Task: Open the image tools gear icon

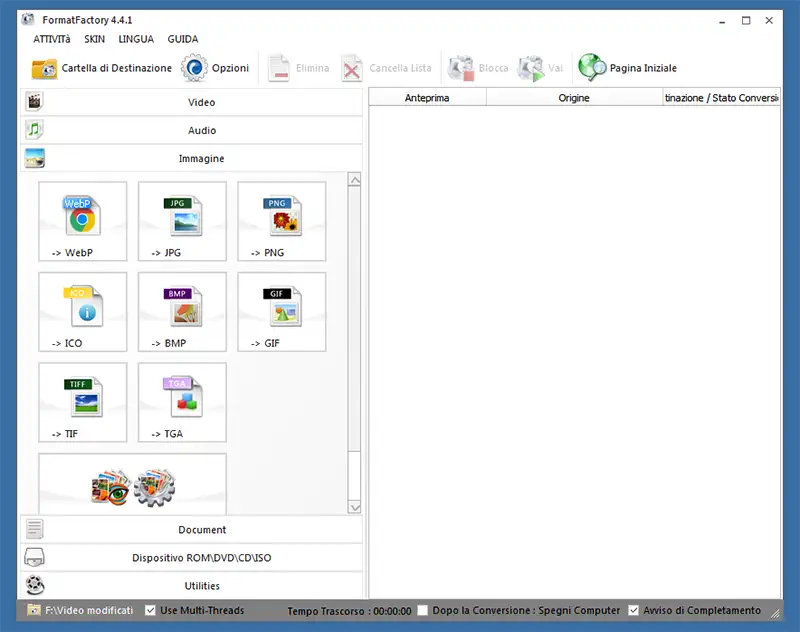Action: [155, 488]
